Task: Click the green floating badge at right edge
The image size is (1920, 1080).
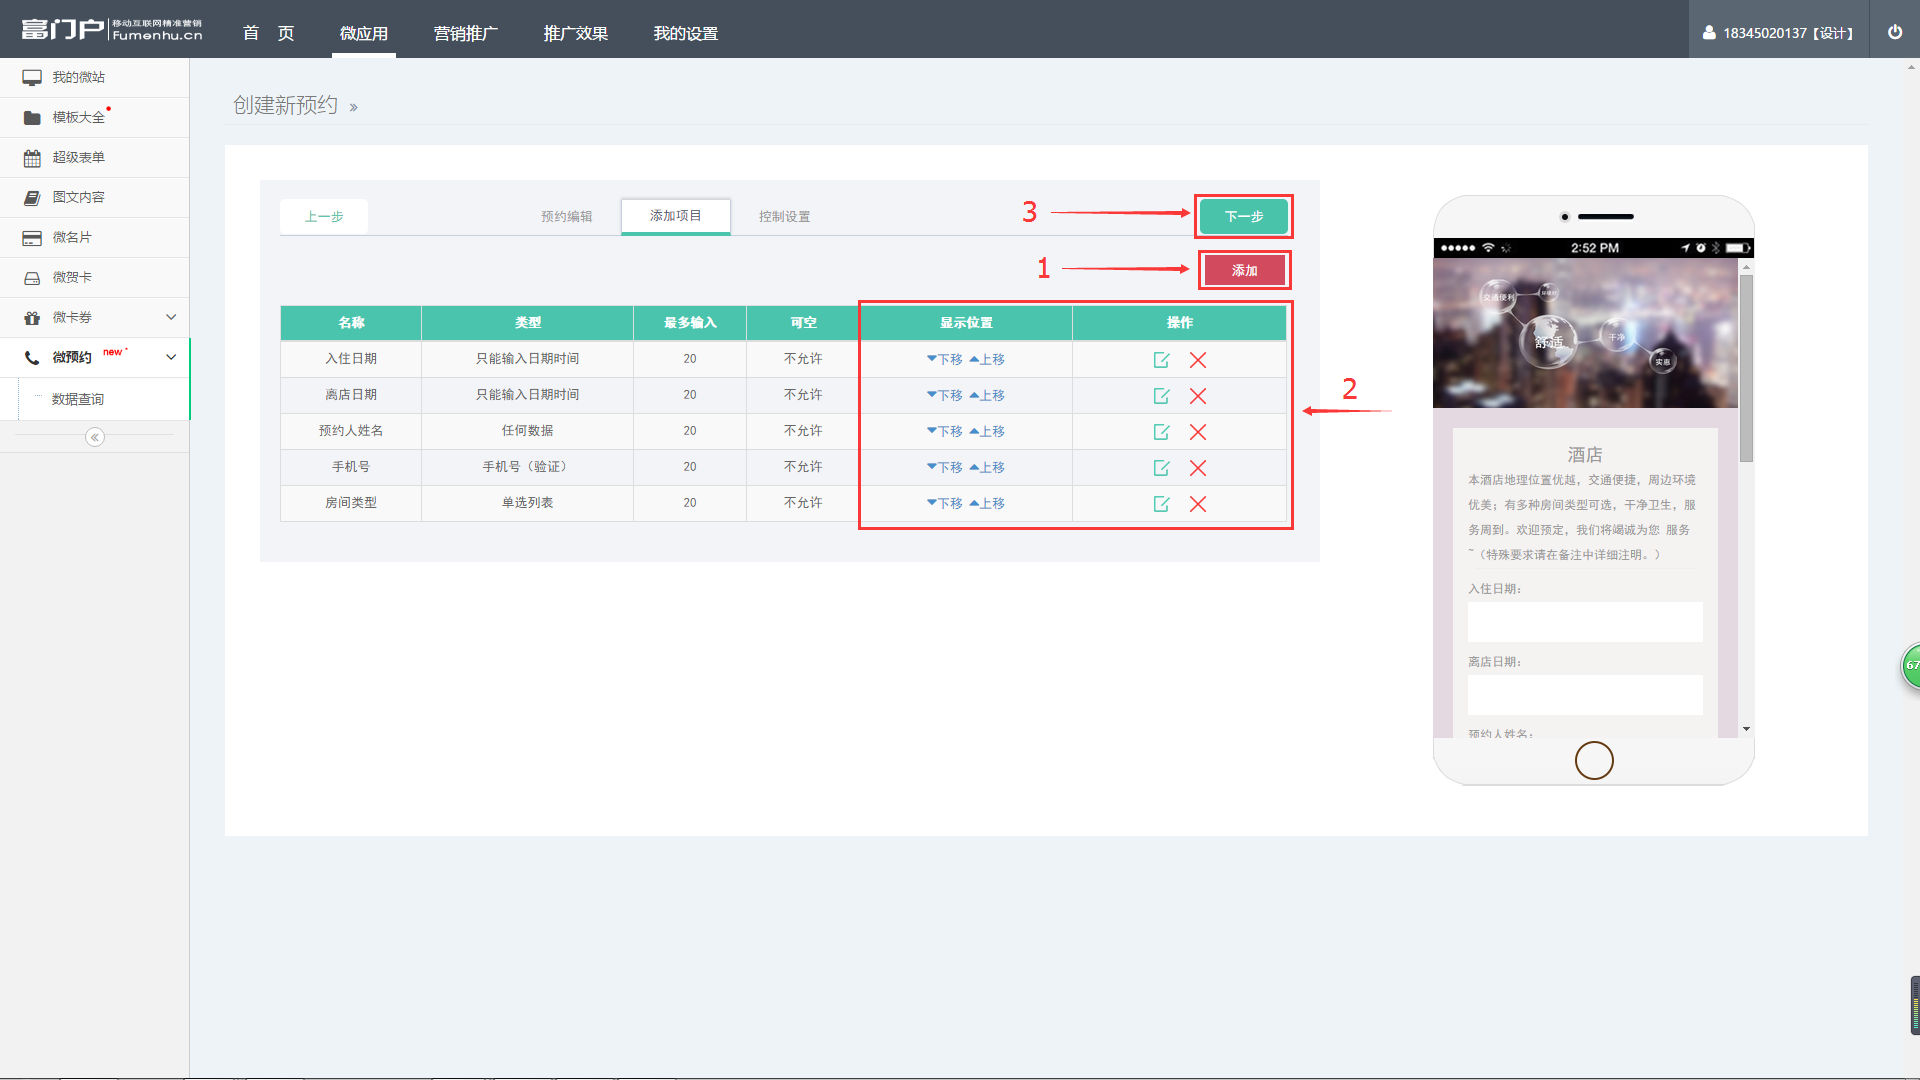Action: coord(1910,666)
